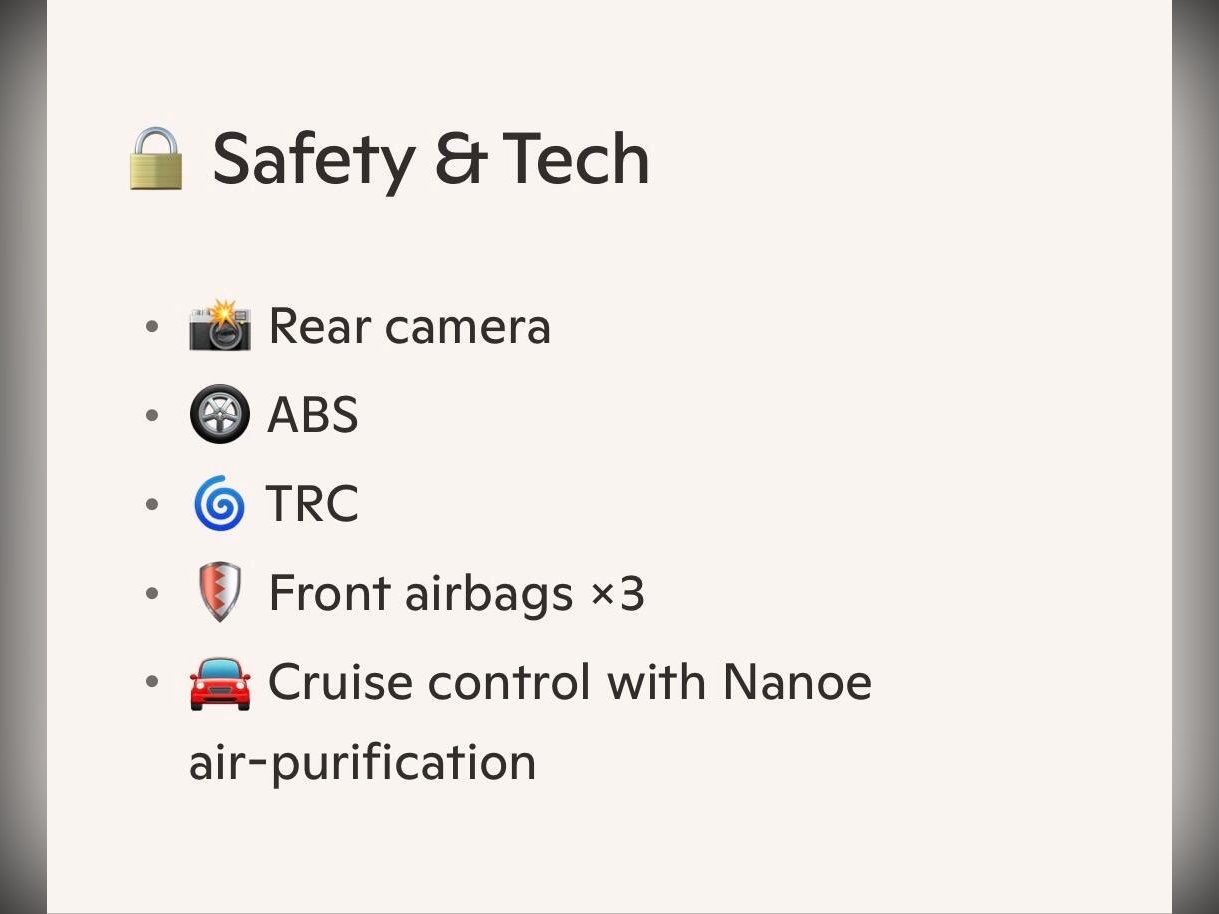Click the red shield emoji
The height and width of the screenshot is (914, 1219).
pos(218,594)
